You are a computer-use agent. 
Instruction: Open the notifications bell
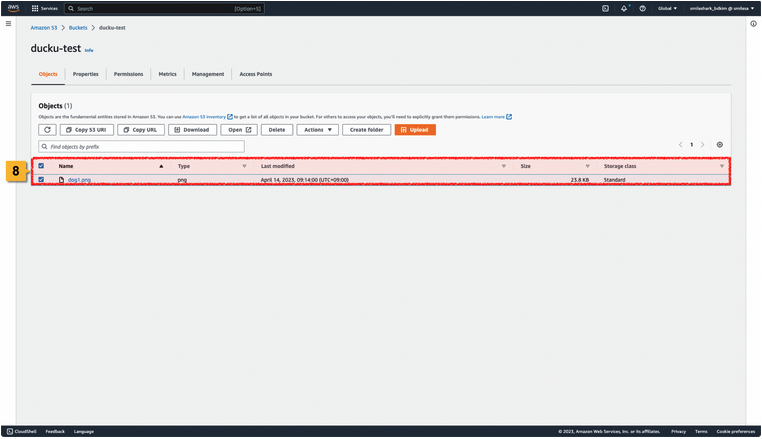tap(624, 8)
